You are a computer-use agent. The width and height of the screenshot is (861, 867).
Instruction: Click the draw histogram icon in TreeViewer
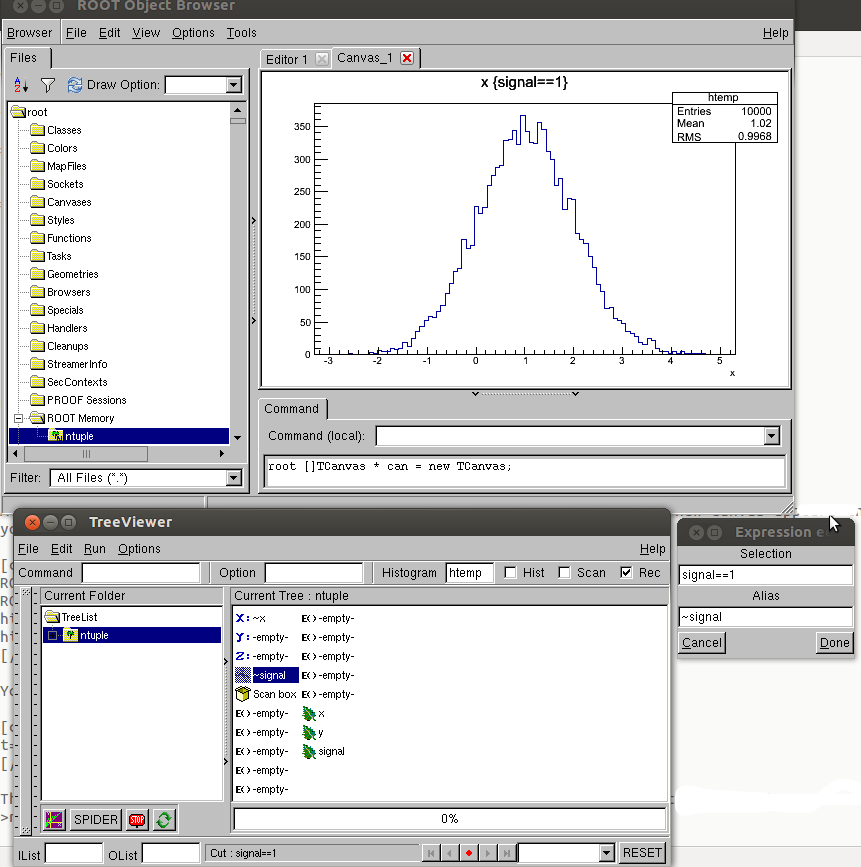pyautogui.click(x=54, y=820)
